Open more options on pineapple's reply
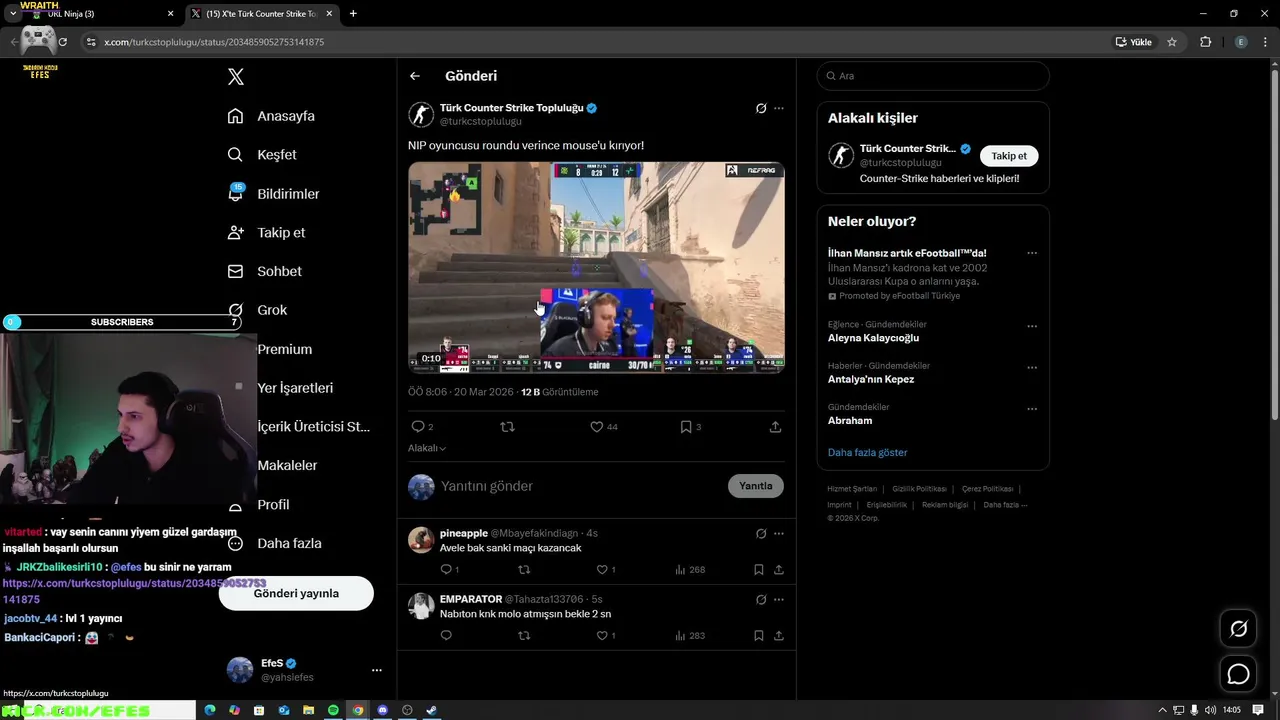This screenshot has height=720, width=1280. [779, 534]
